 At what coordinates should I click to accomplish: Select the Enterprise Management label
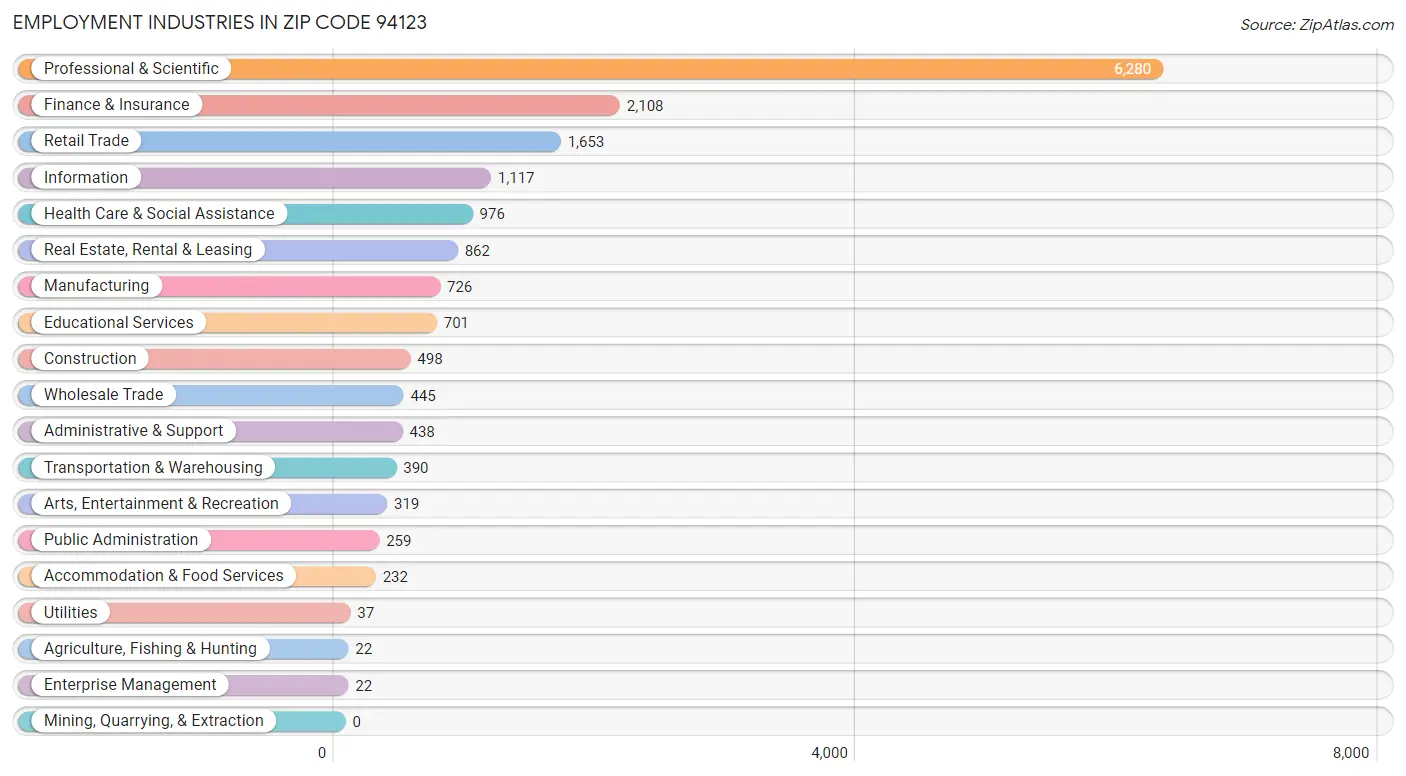(x=130, y=685)
